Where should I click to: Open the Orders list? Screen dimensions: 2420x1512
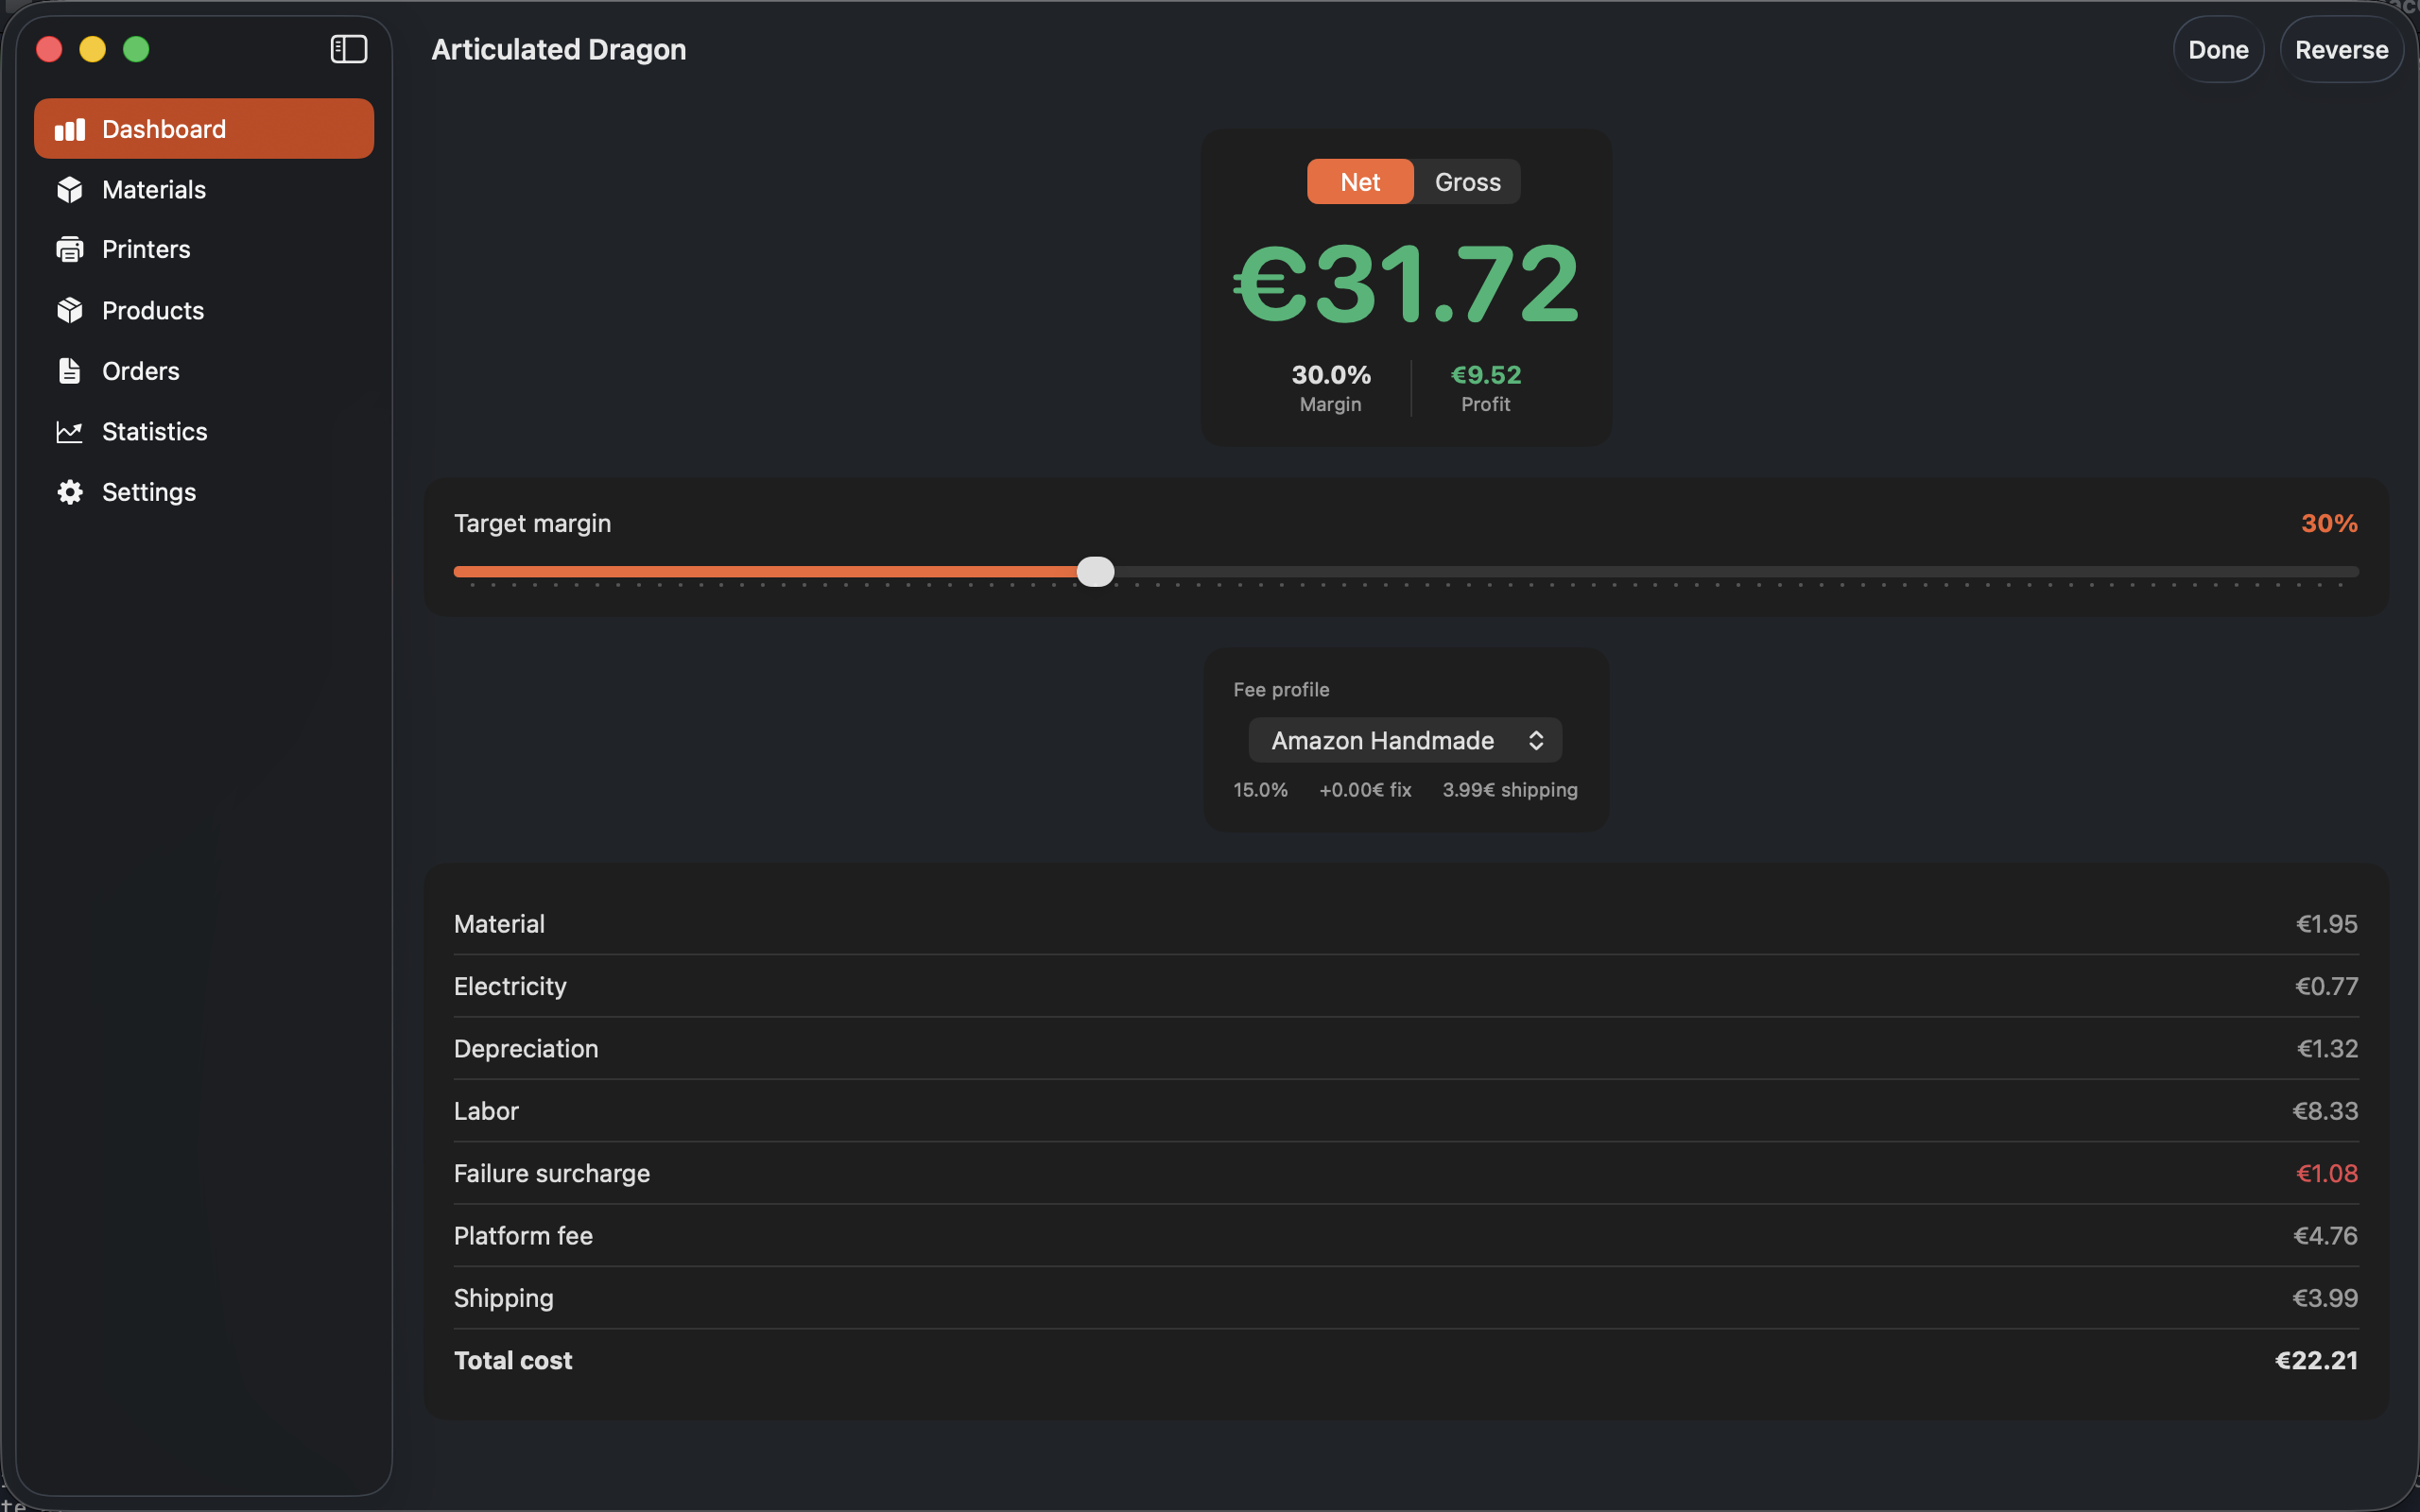pos(204,371)
